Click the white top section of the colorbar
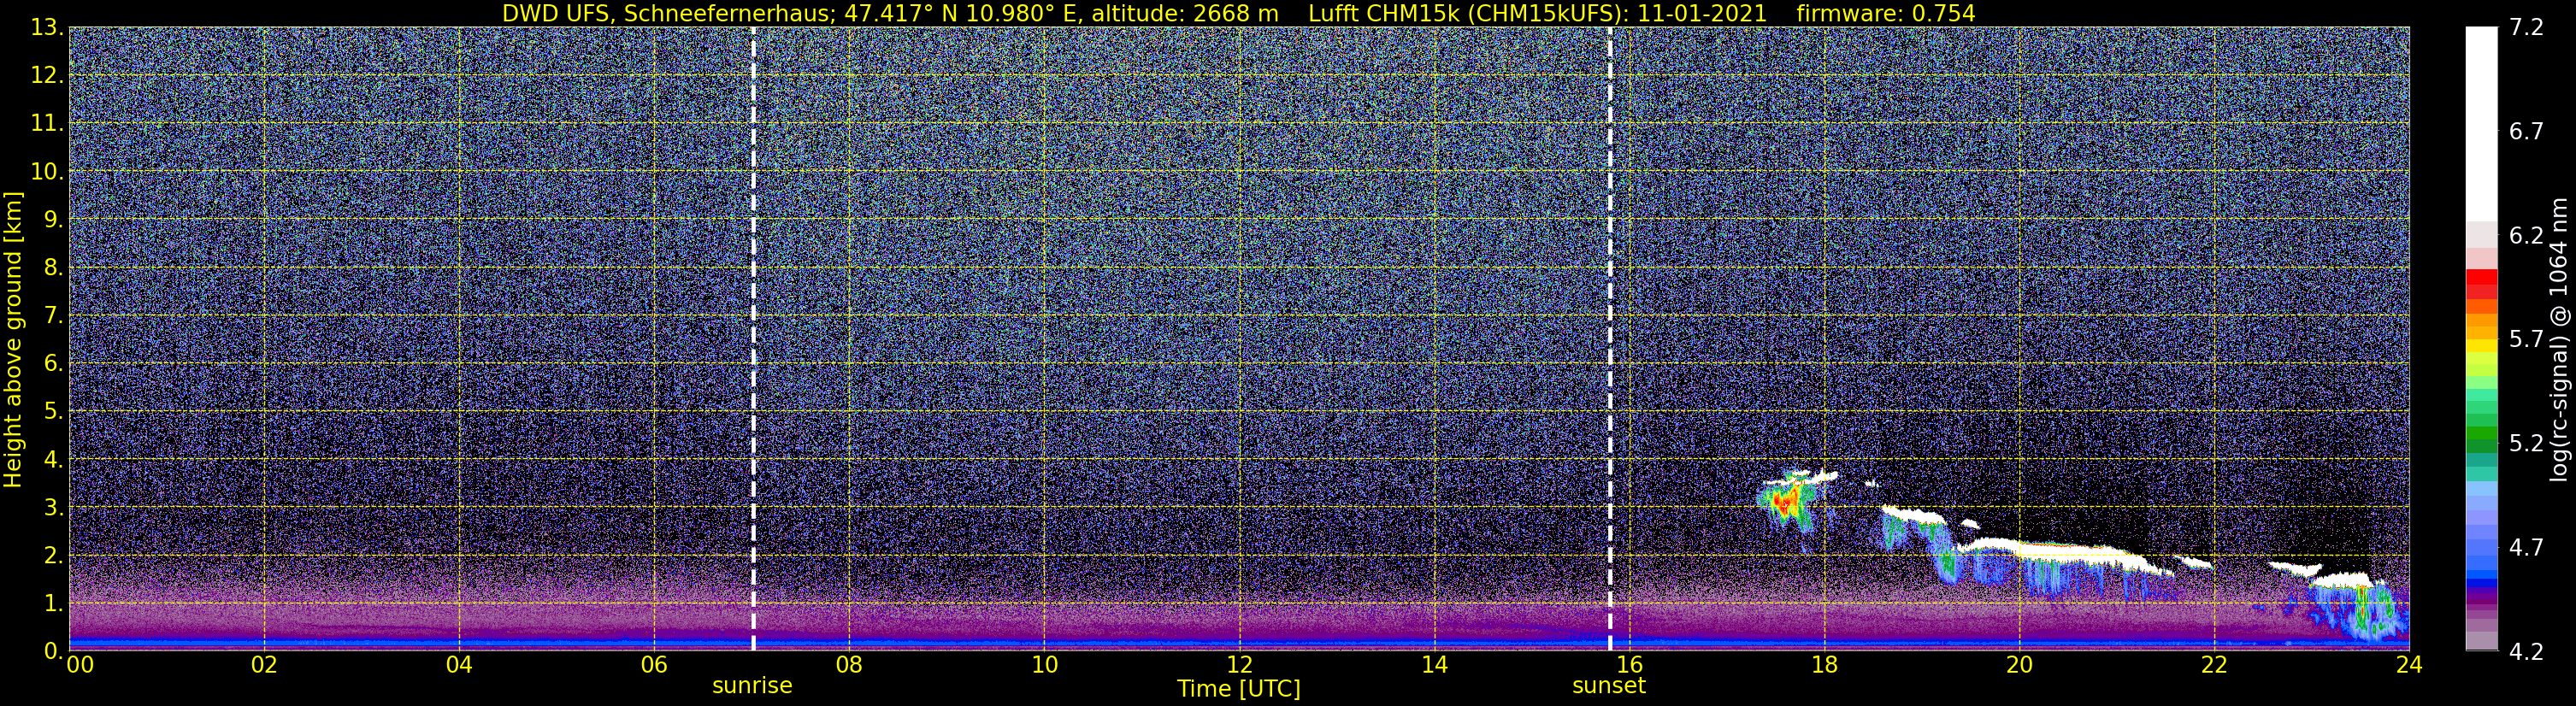This screenshot has width=2576, height=706. (2482, 124)
